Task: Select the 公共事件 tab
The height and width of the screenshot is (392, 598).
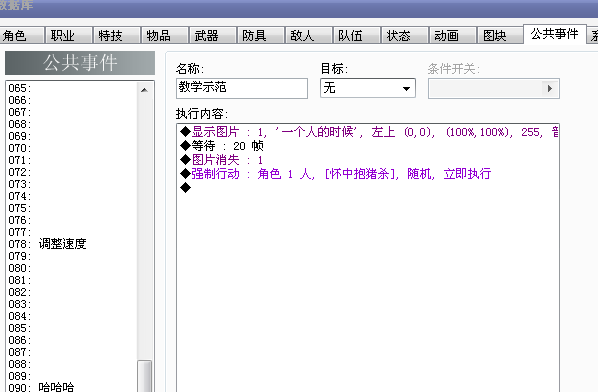Action: point(555,34)
